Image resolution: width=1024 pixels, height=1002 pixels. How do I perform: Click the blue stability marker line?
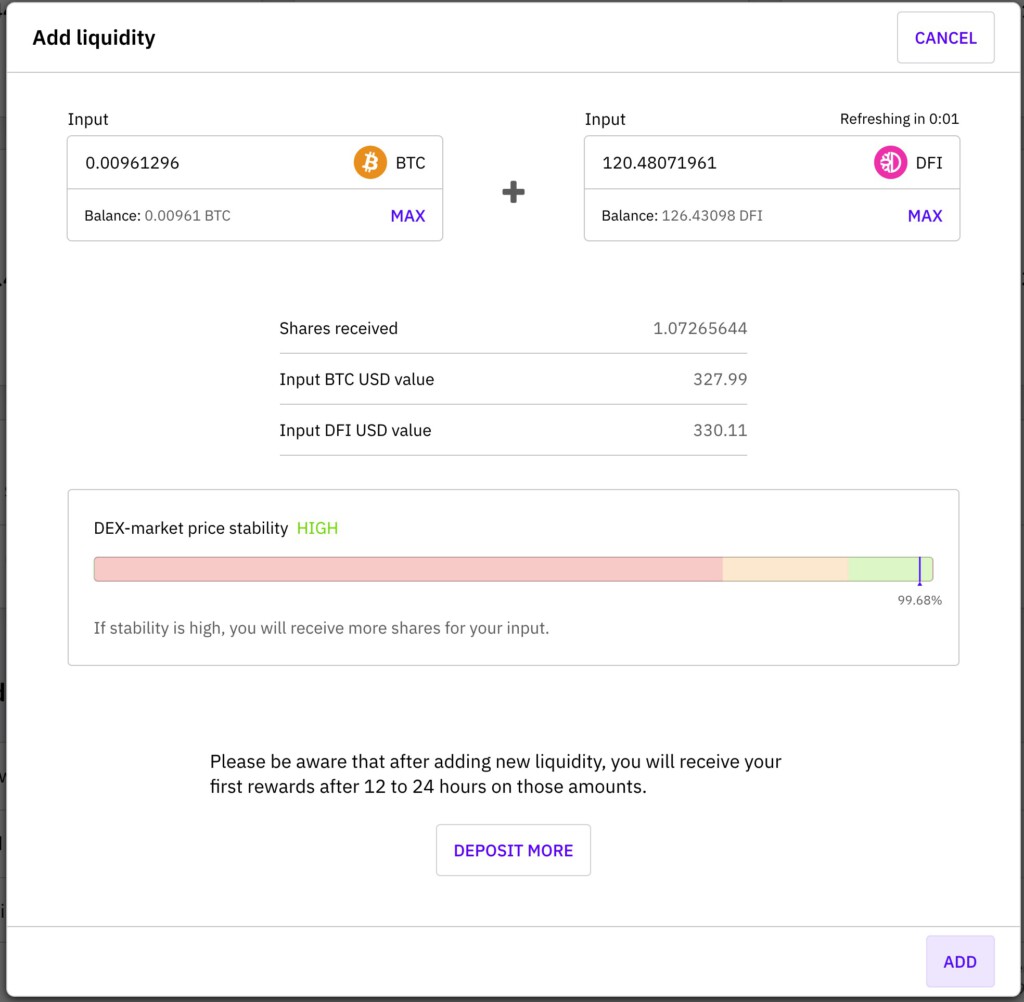(919, 570)
